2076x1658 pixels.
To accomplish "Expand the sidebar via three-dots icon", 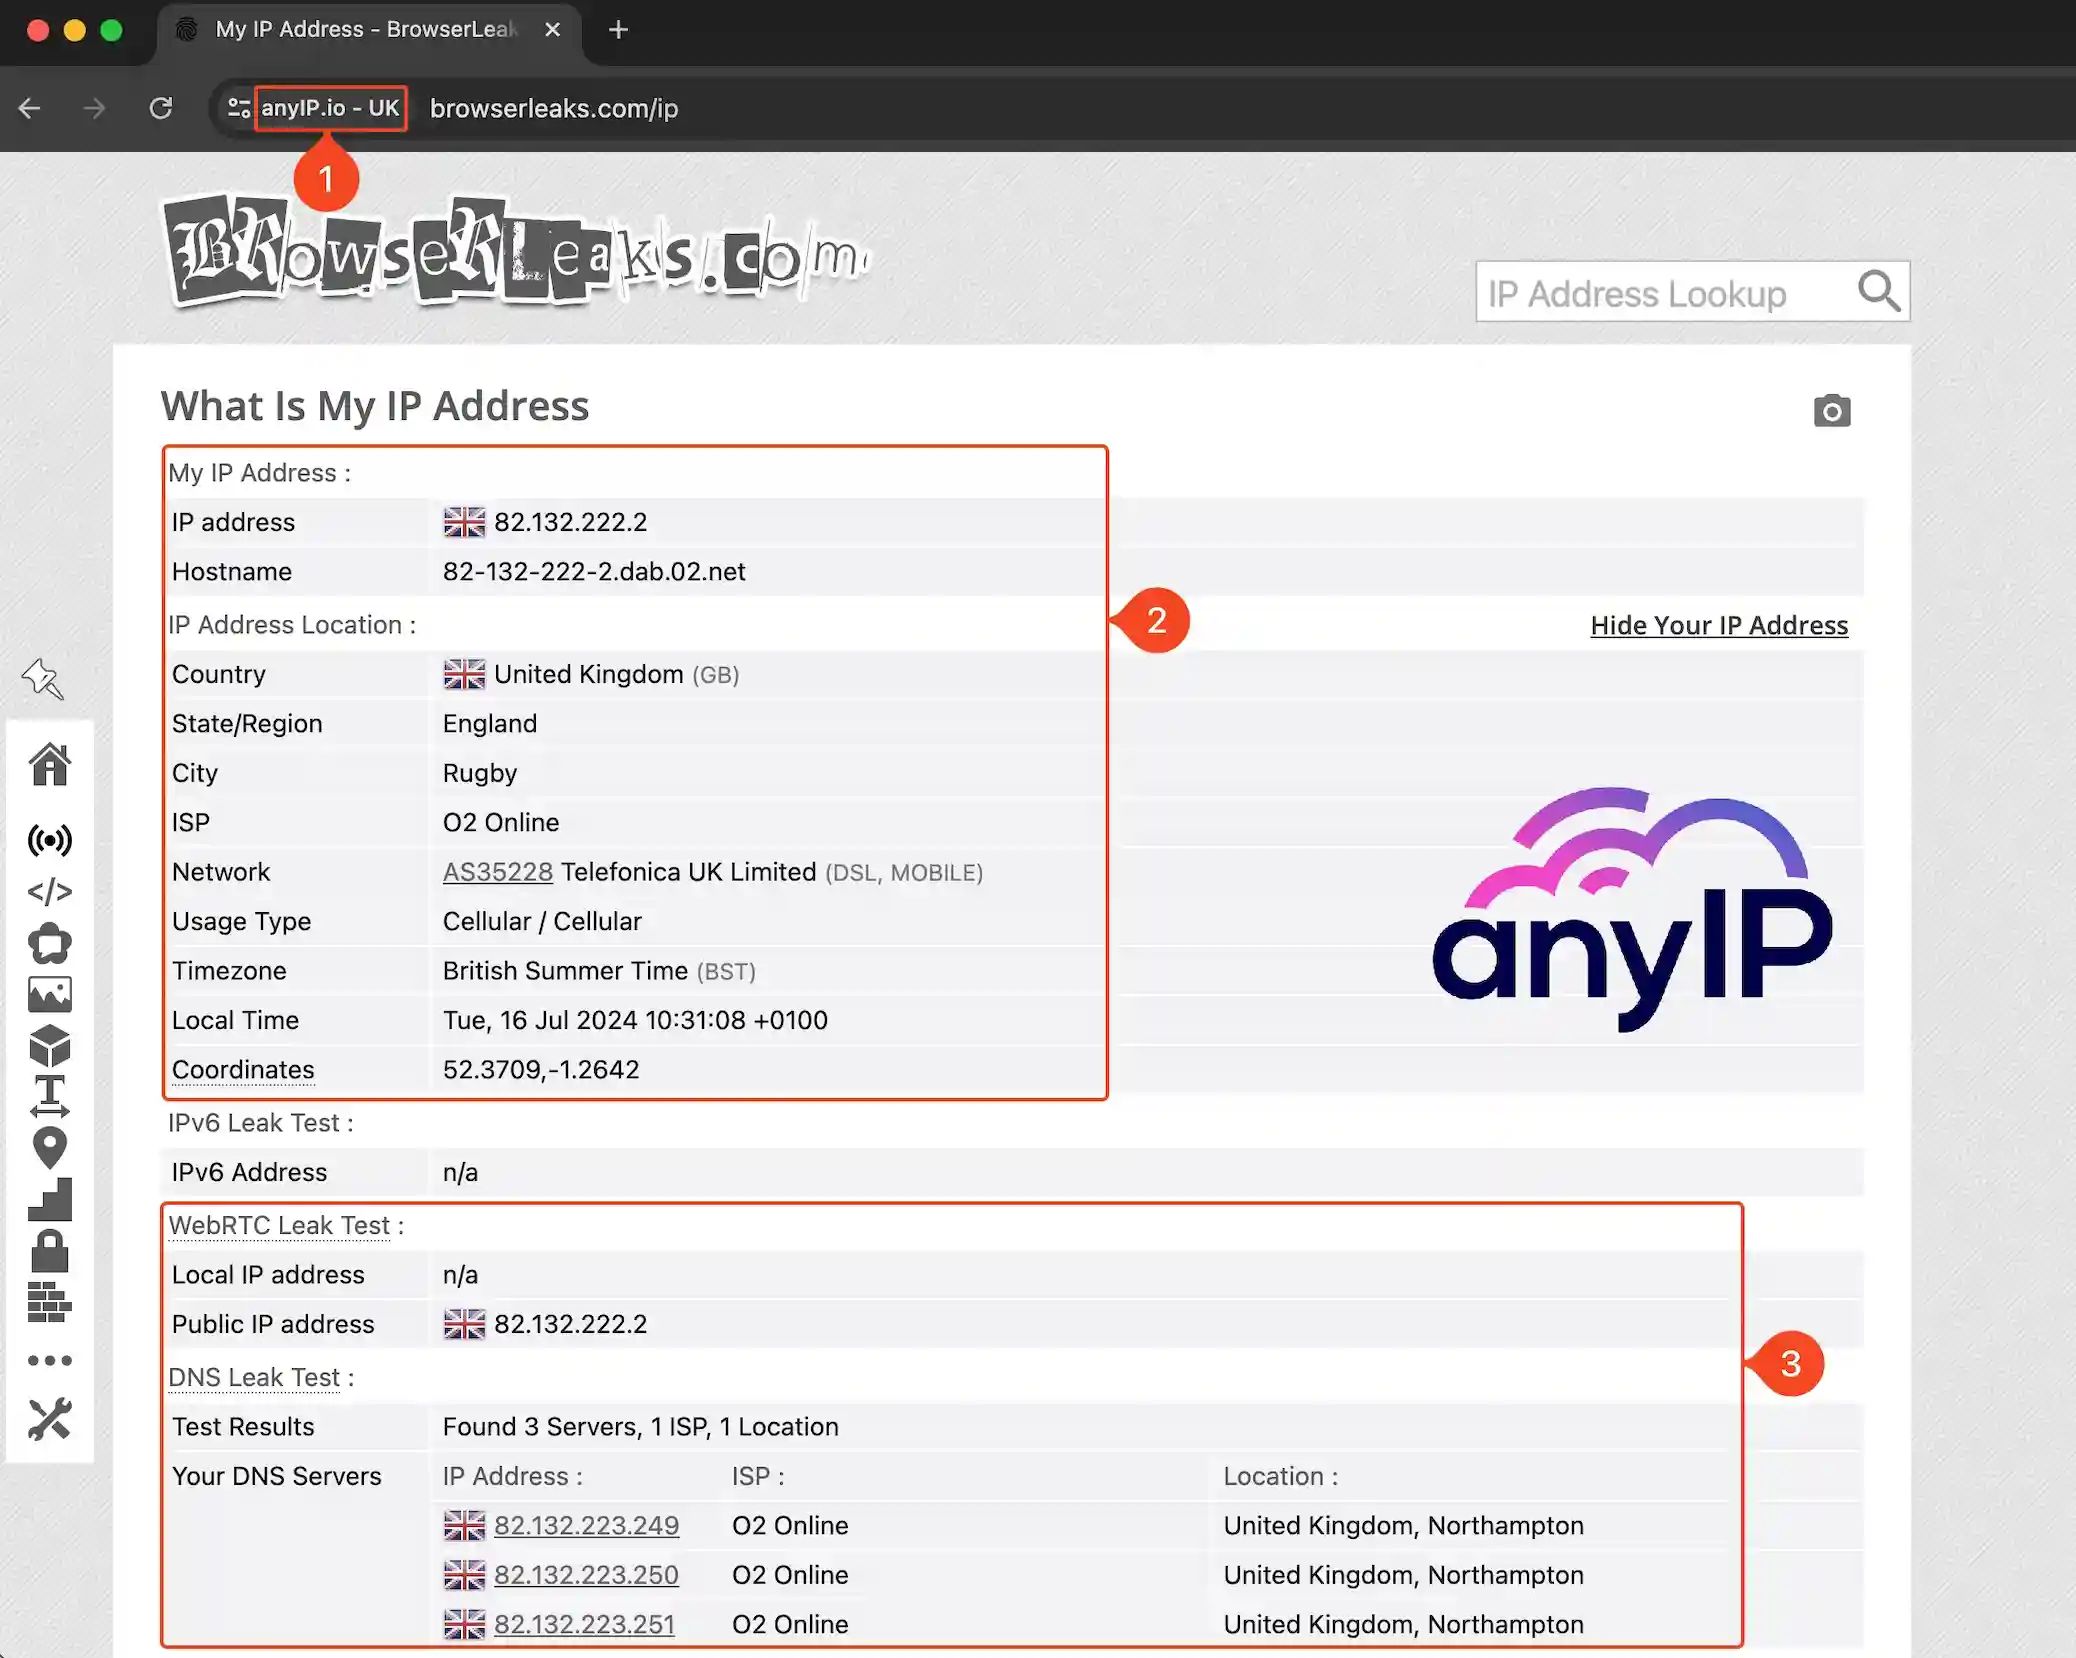I will coord(52,1359).
